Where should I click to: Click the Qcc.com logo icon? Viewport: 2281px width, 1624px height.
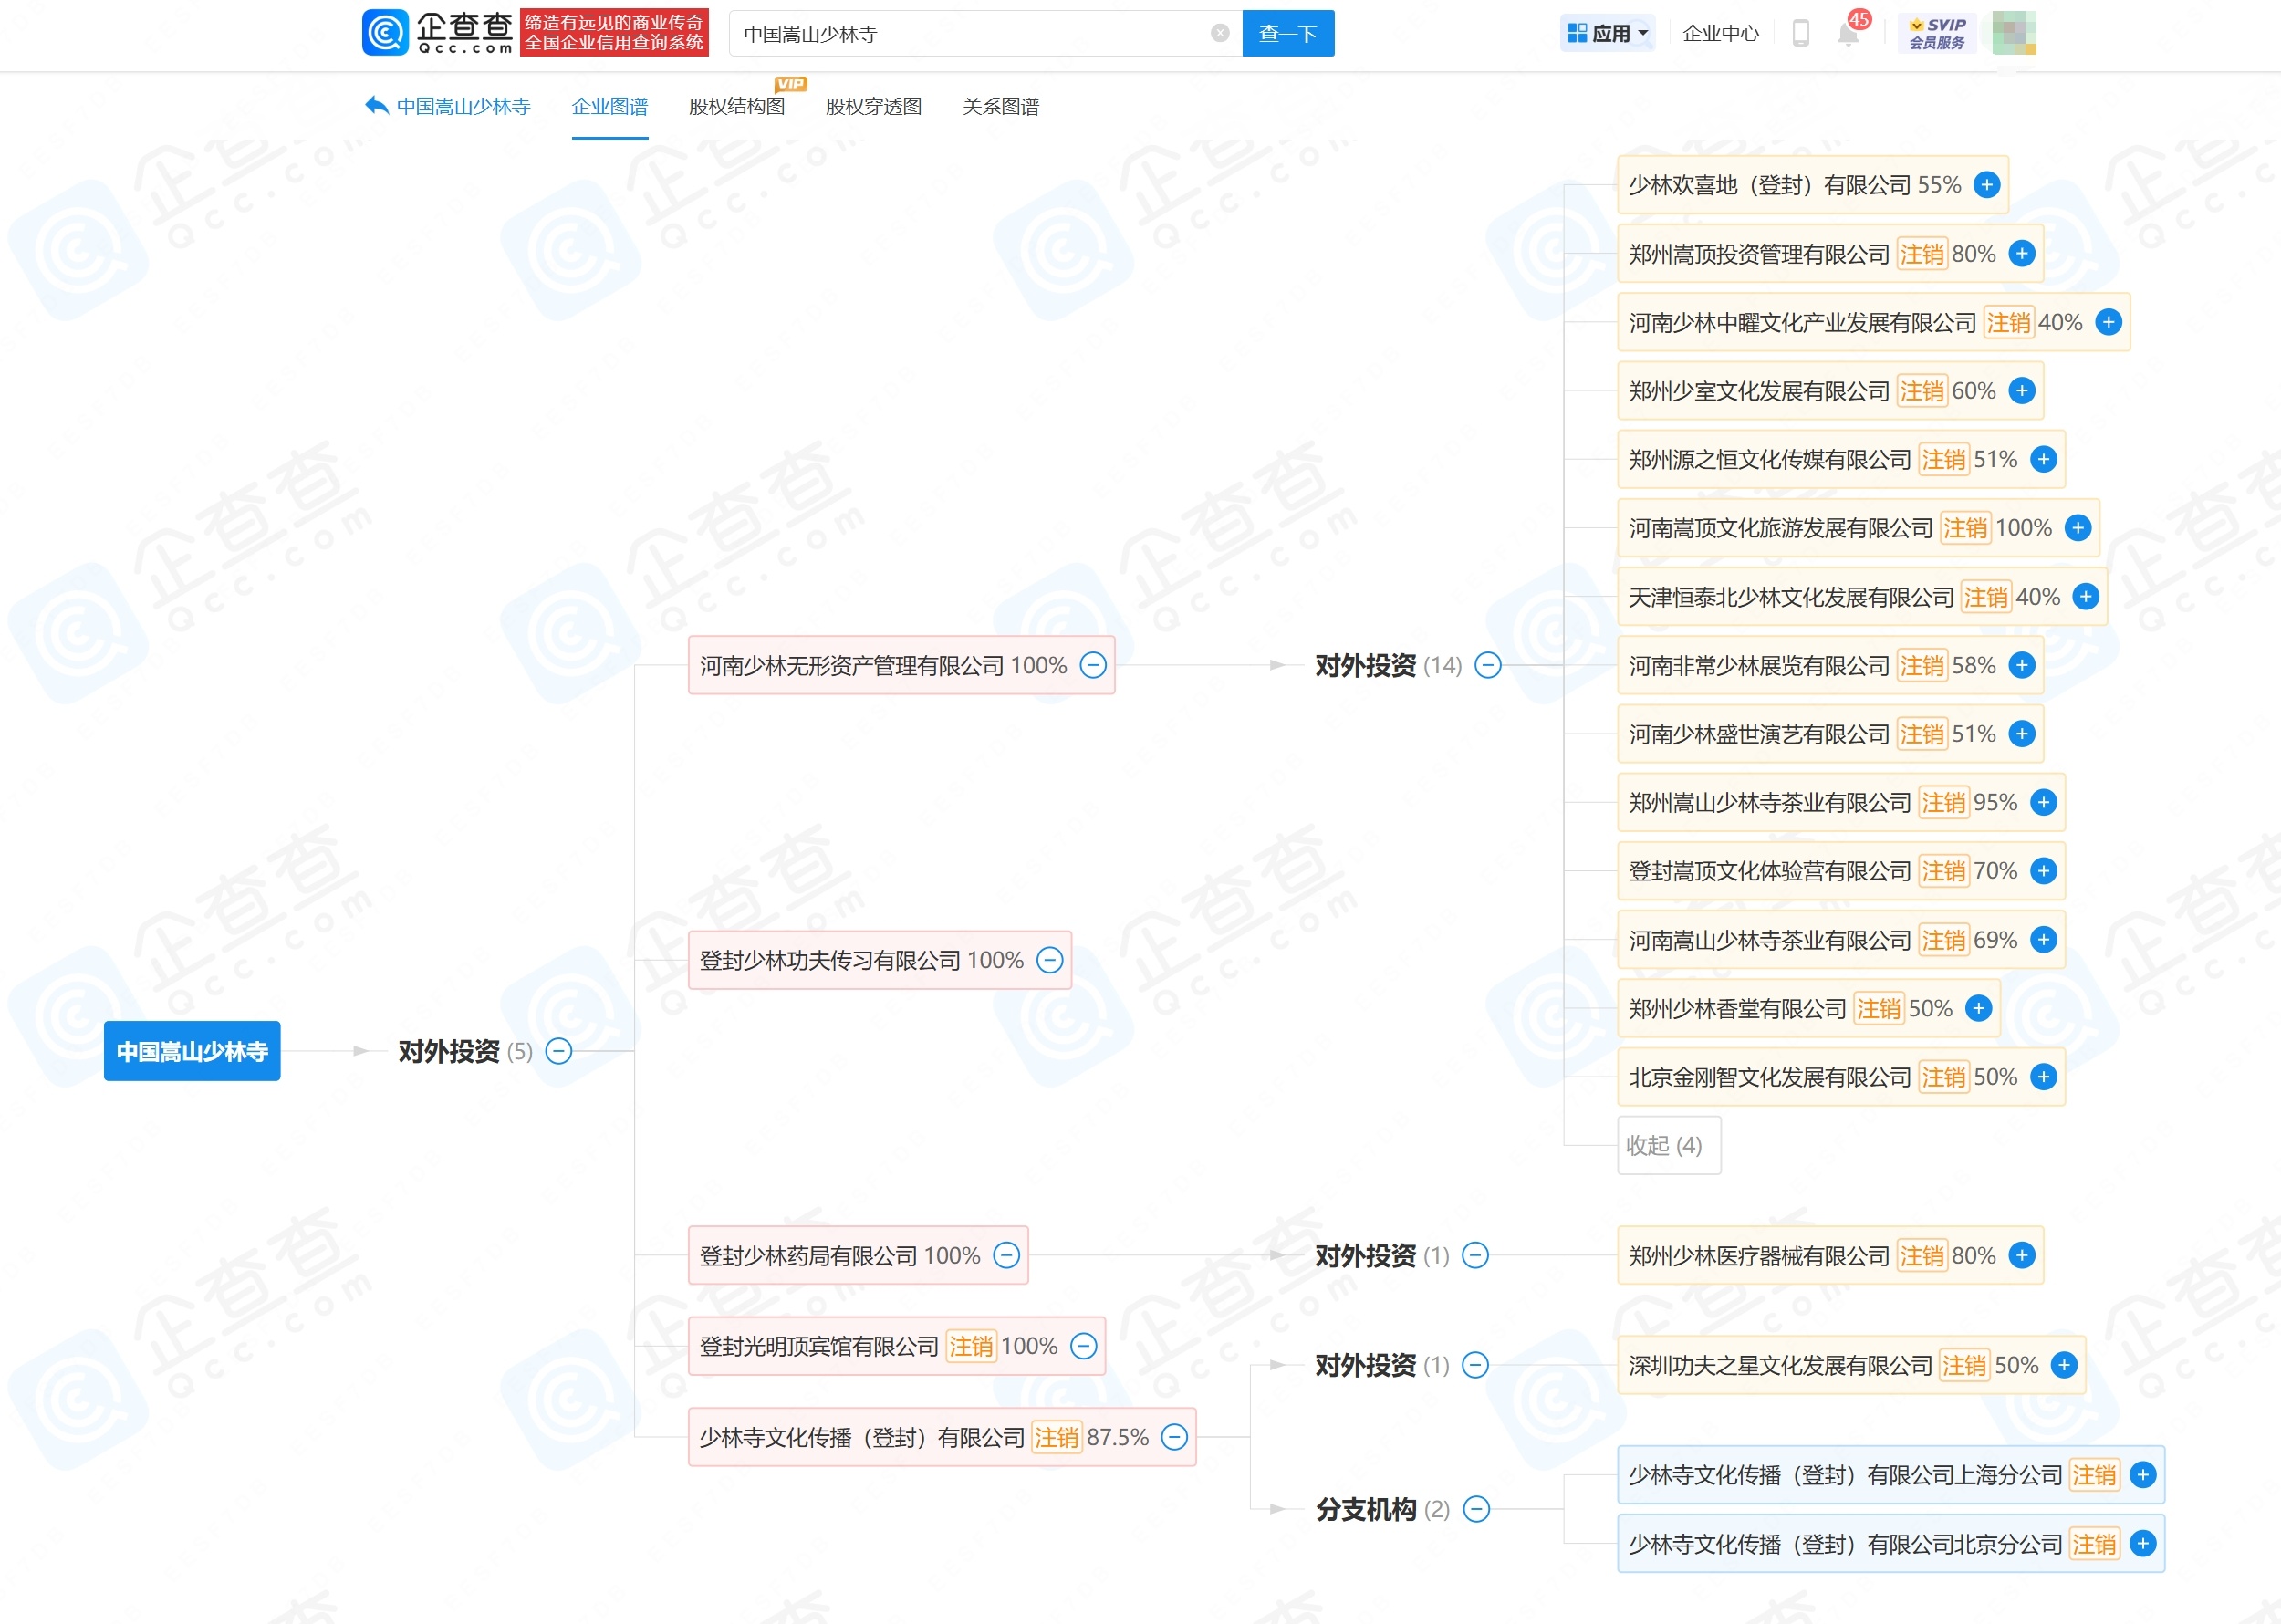385,33
